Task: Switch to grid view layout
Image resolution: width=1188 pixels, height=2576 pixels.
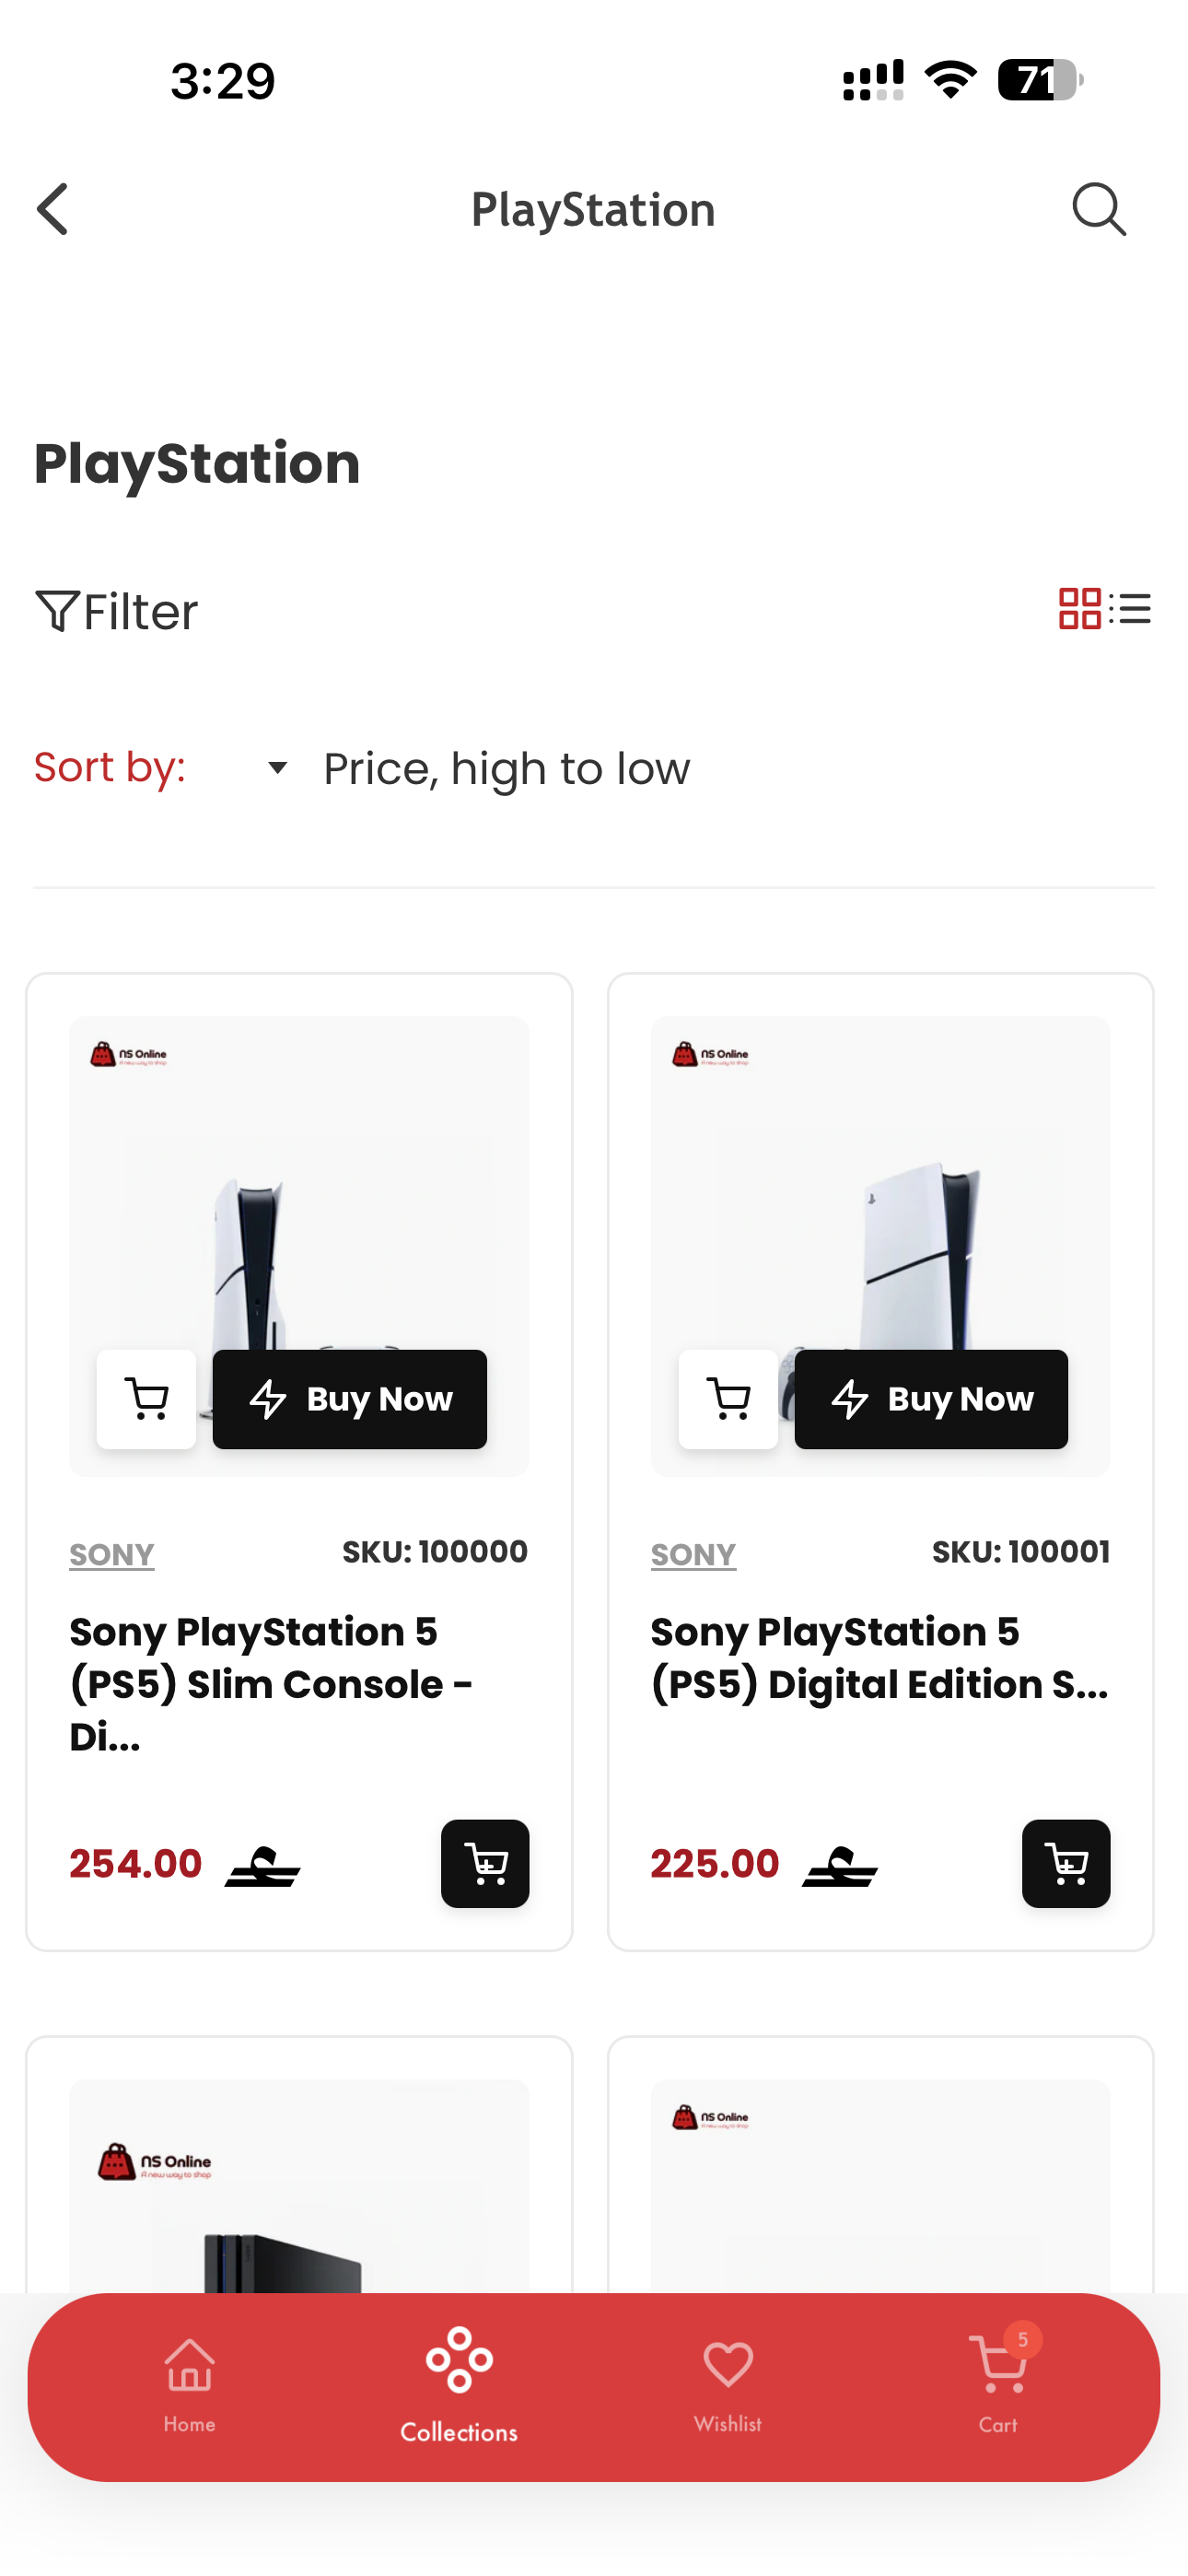Action: 1080,608
